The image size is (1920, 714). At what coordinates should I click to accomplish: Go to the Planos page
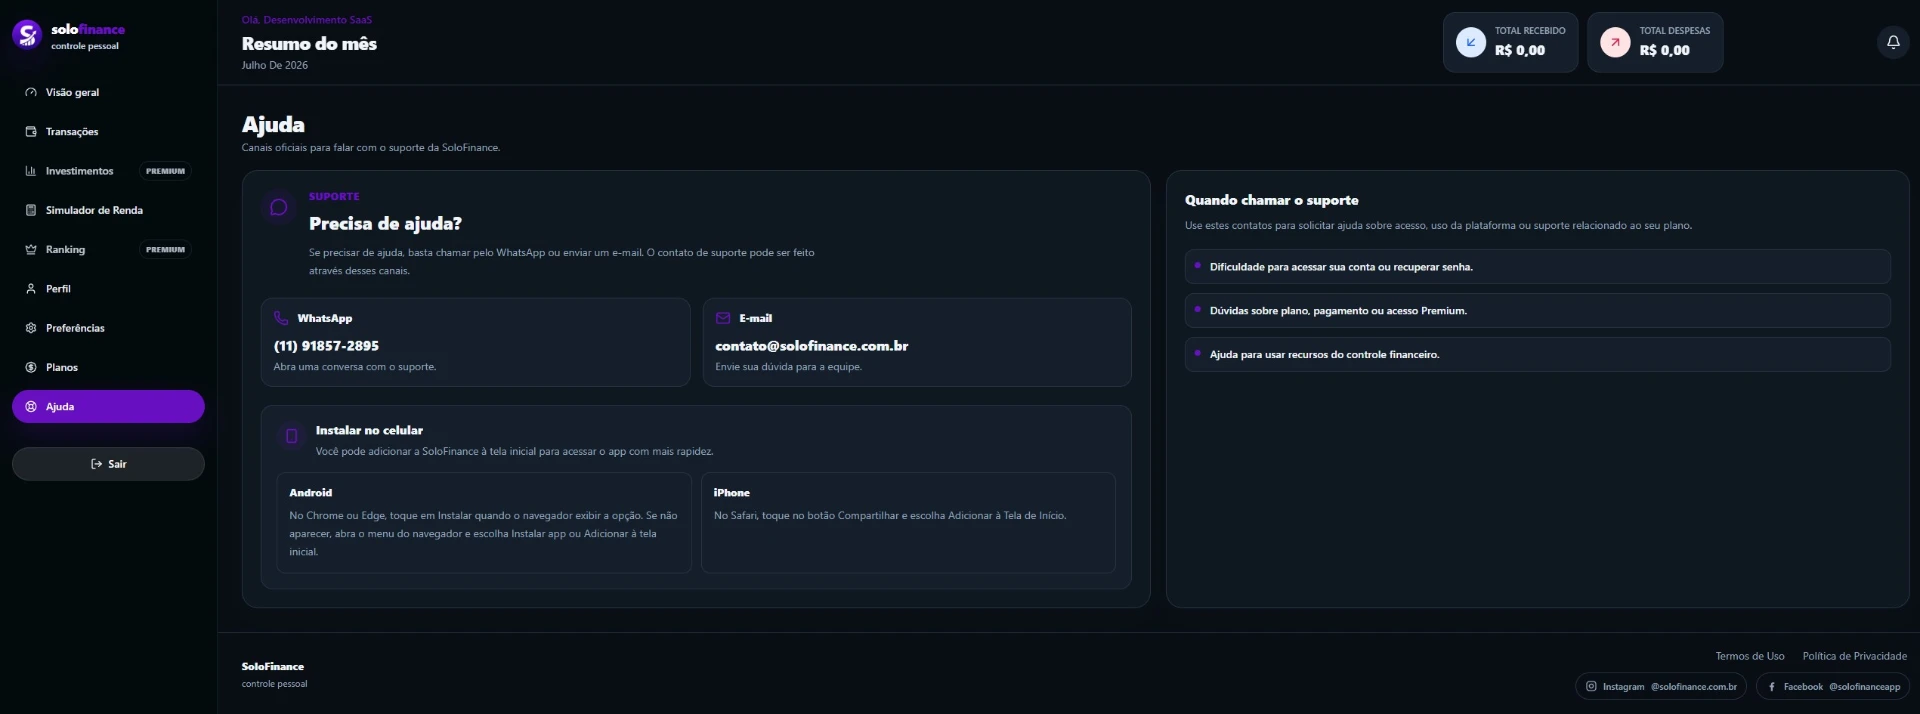tap(108, 367)
